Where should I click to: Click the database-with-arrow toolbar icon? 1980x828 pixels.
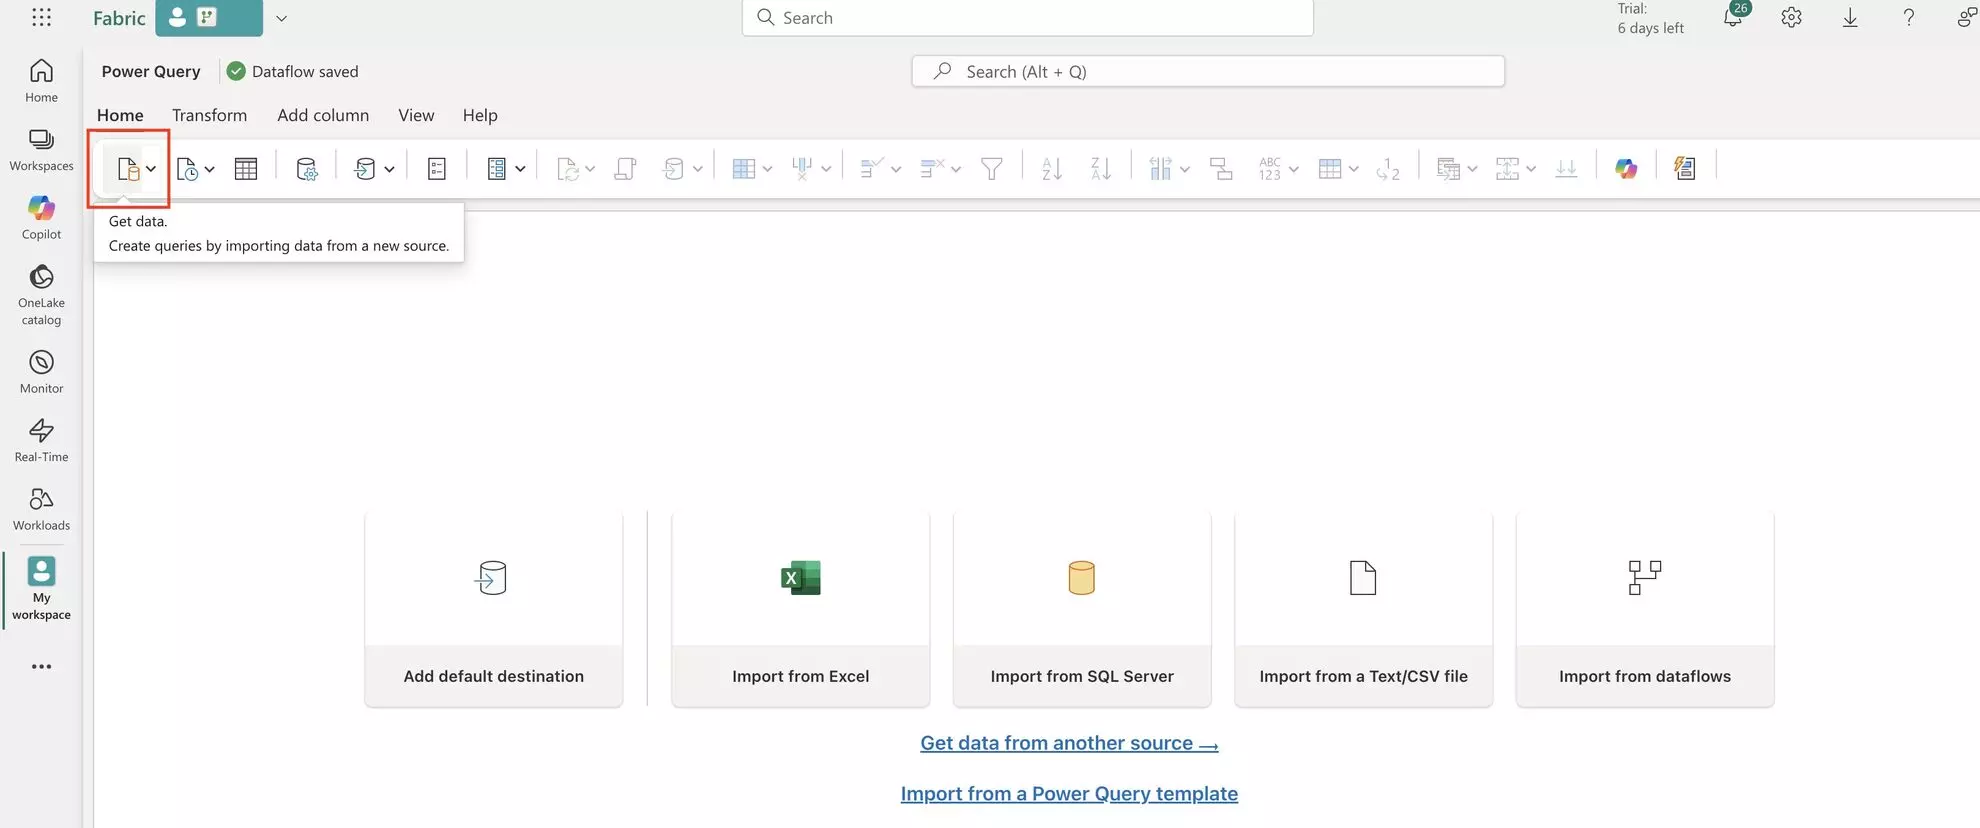tap(365, 169)
